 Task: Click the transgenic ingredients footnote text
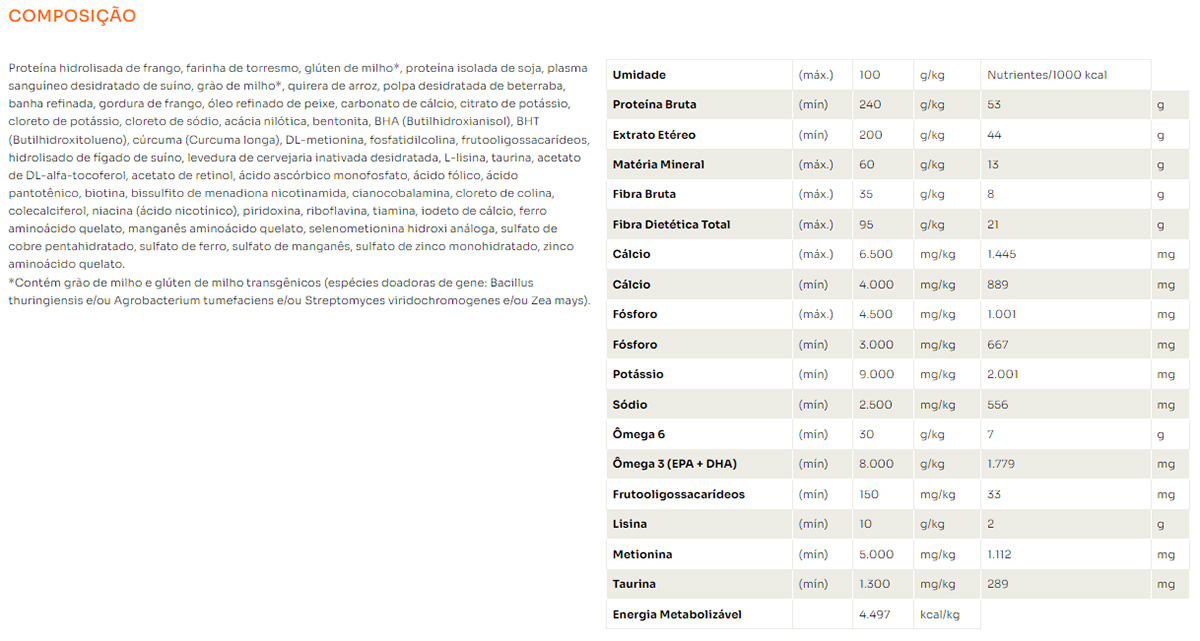click(x=299, y=292)
